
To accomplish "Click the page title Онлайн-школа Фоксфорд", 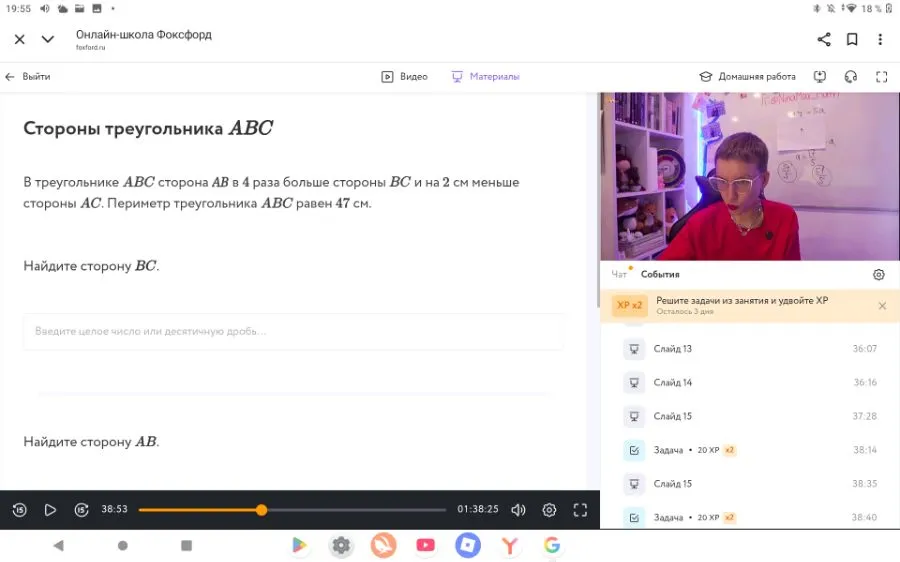I will tap(143, 34).
